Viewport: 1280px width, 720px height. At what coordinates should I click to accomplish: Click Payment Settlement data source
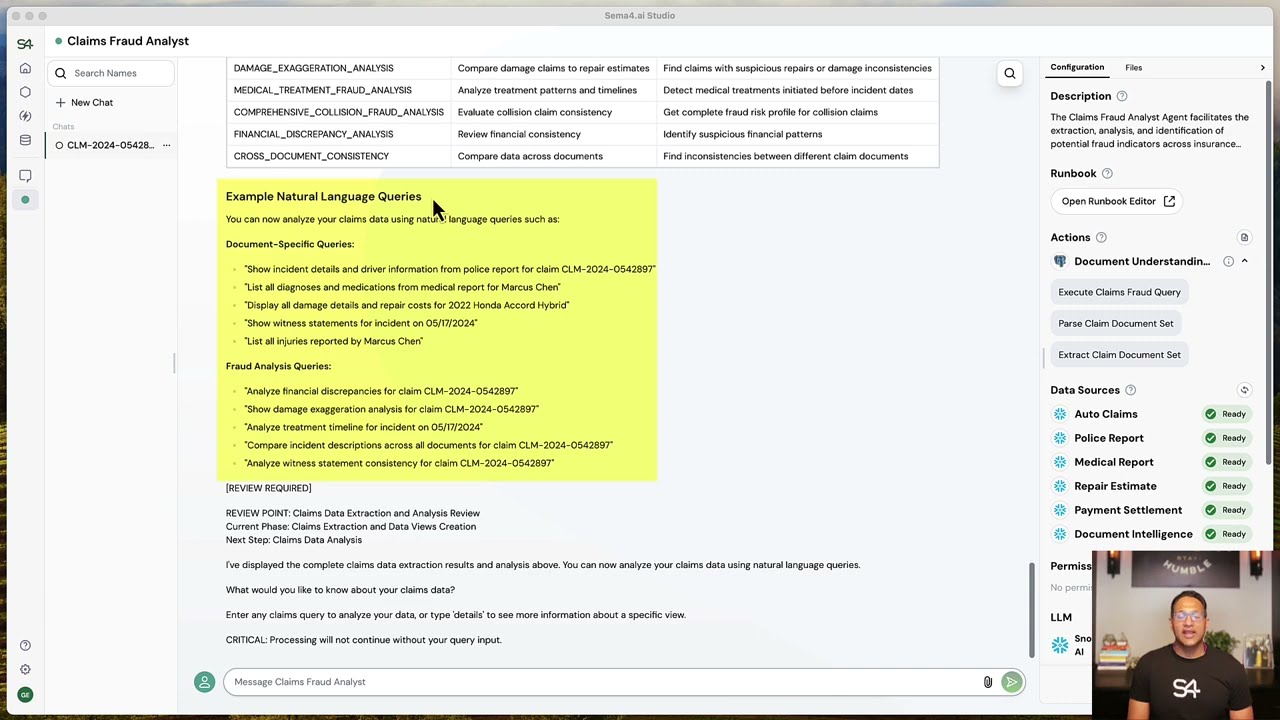pyautogui.click(x=1127, y=510)
